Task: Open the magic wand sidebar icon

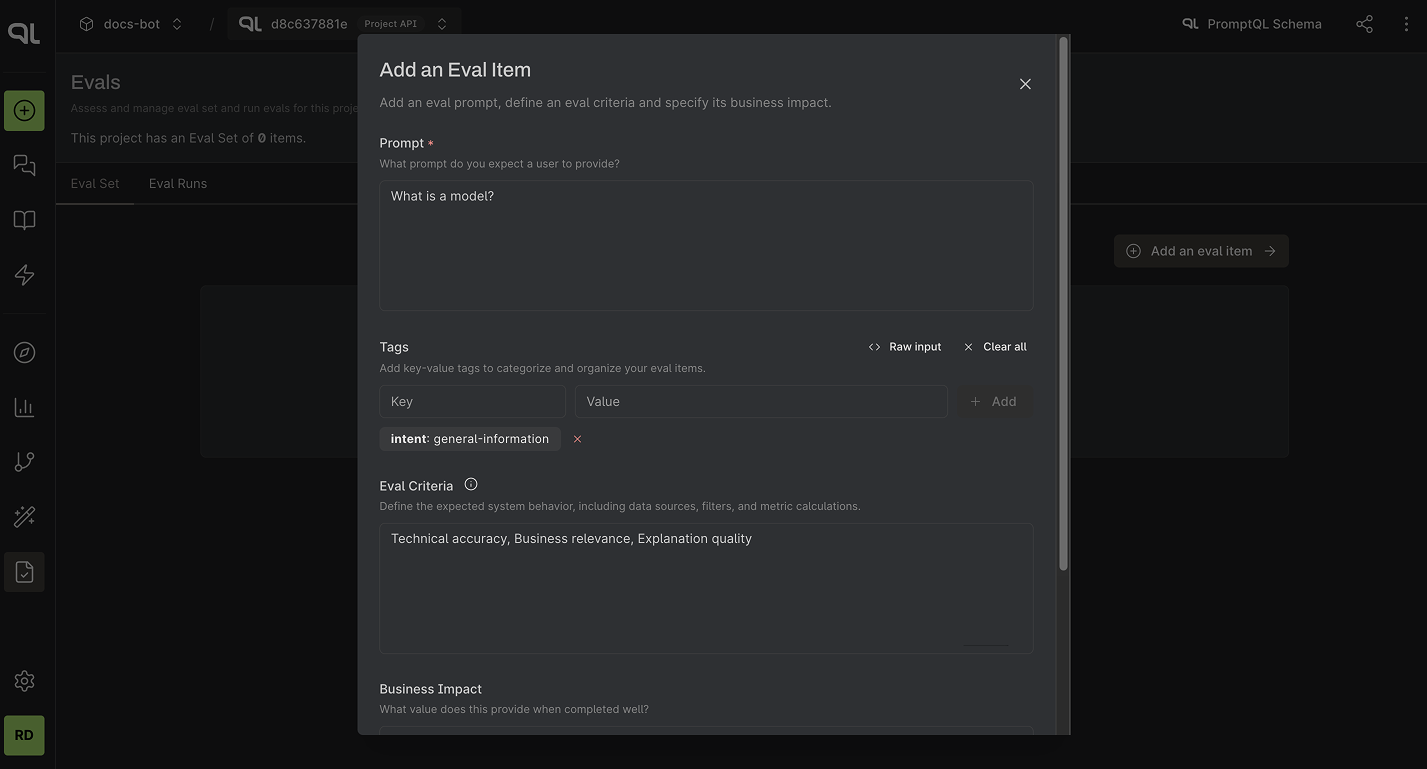Action: click(x=24, y=516)
